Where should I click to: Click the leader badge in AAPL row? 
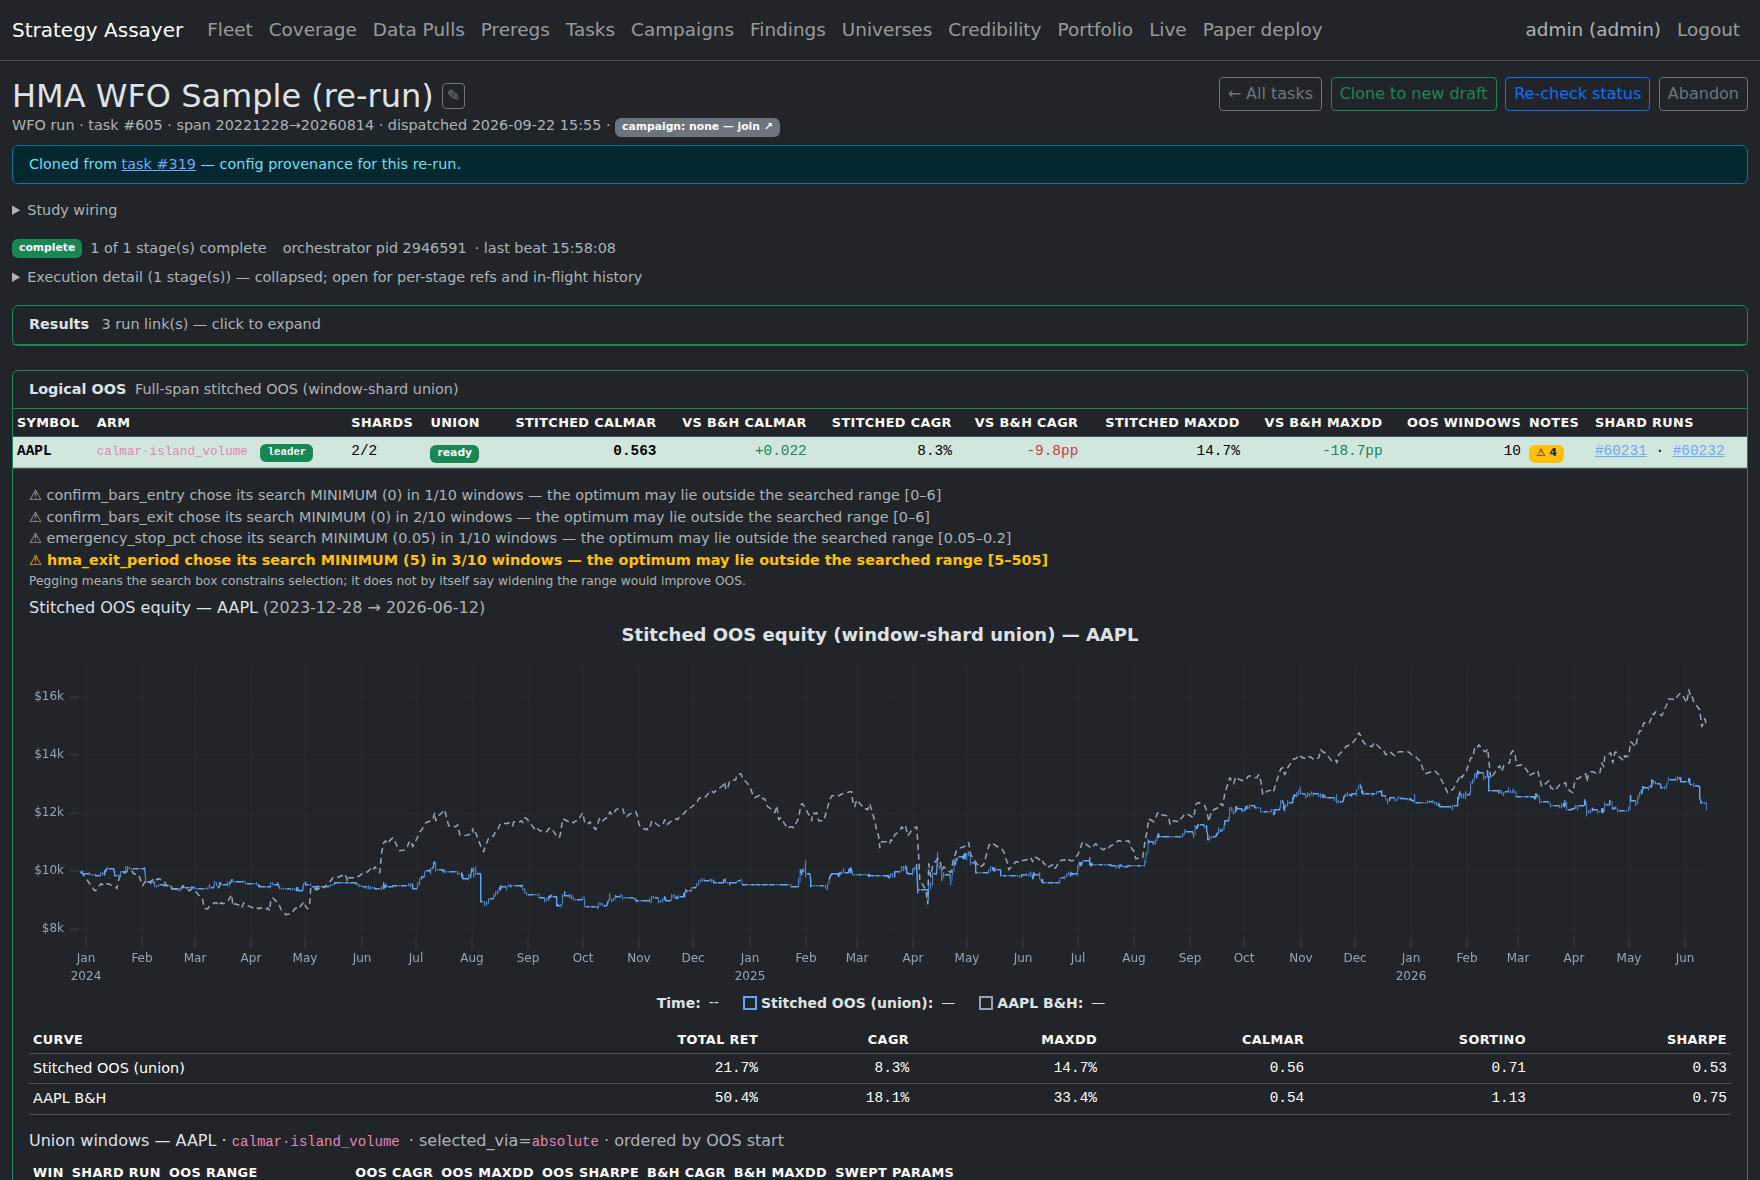coord(286,452)
